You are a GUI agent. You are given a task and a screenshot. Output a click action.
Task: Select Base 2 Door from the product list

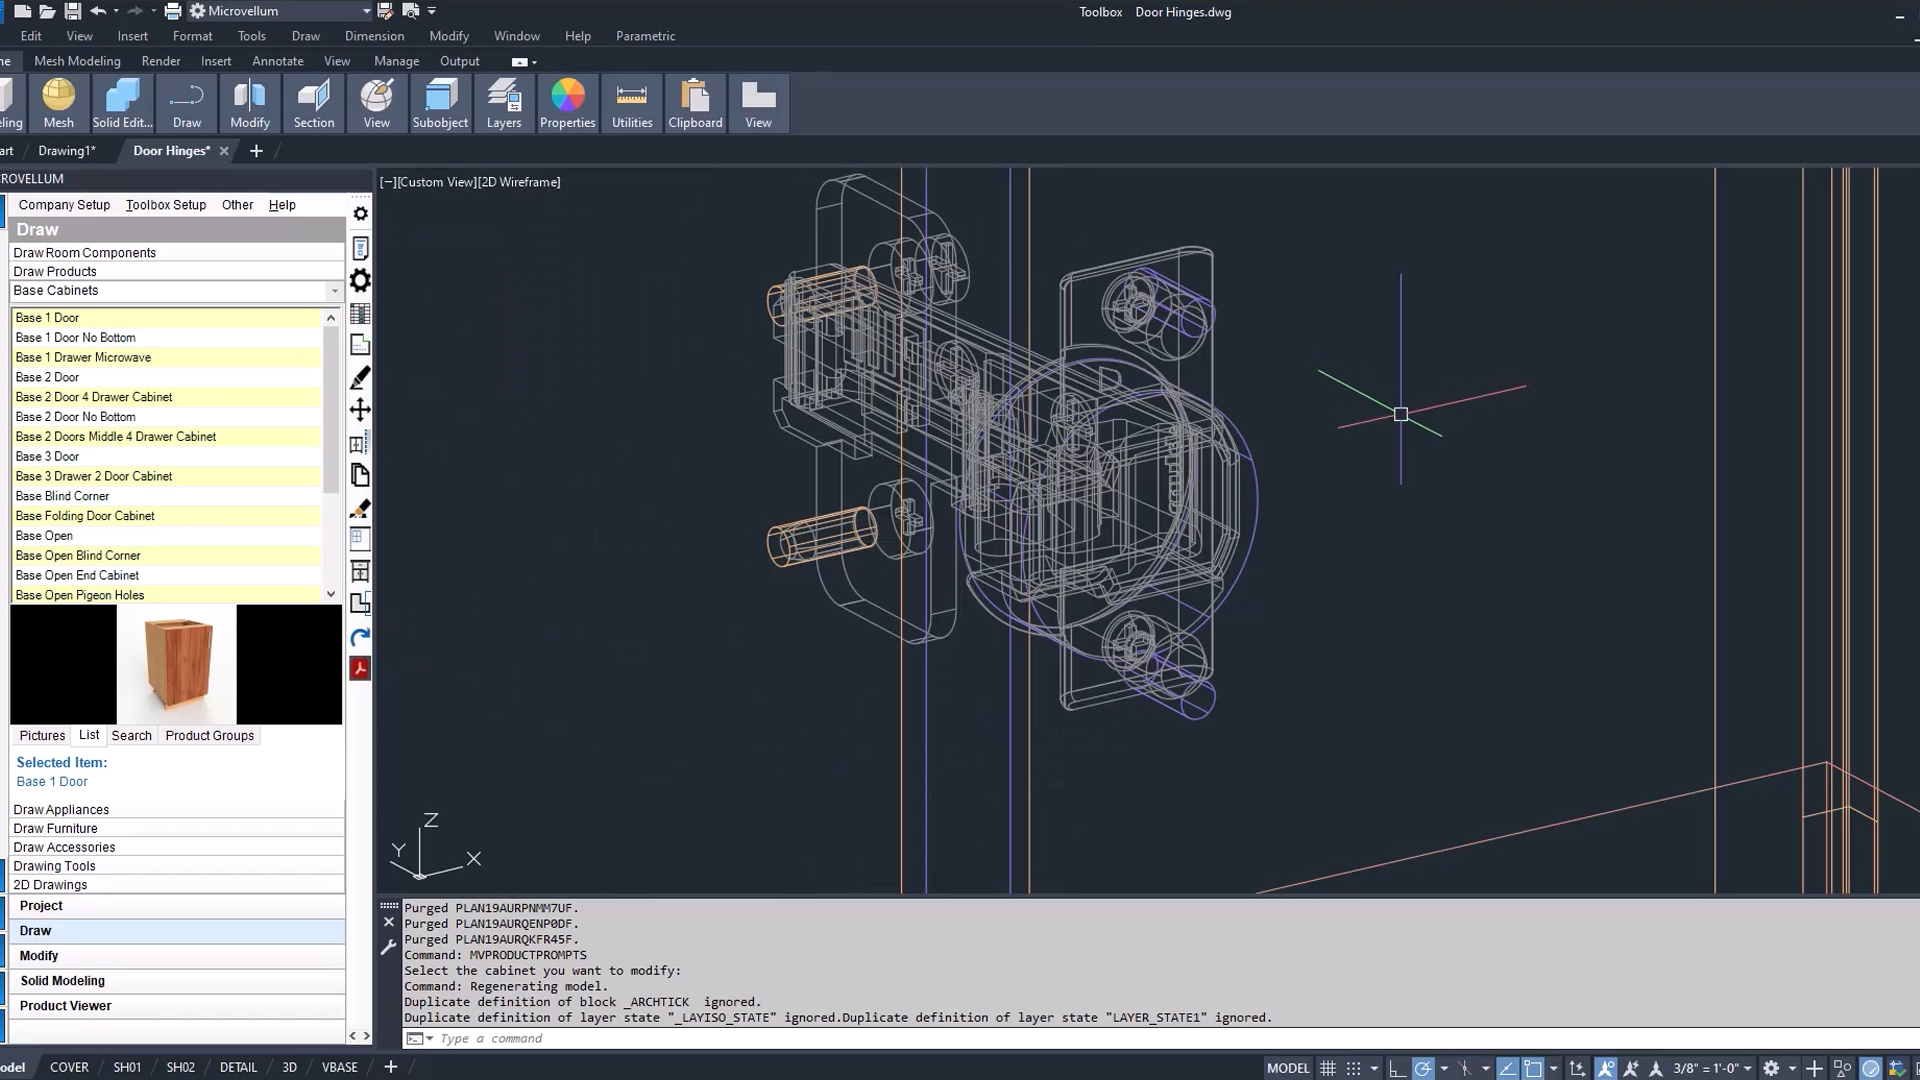[x=47, y=377]
